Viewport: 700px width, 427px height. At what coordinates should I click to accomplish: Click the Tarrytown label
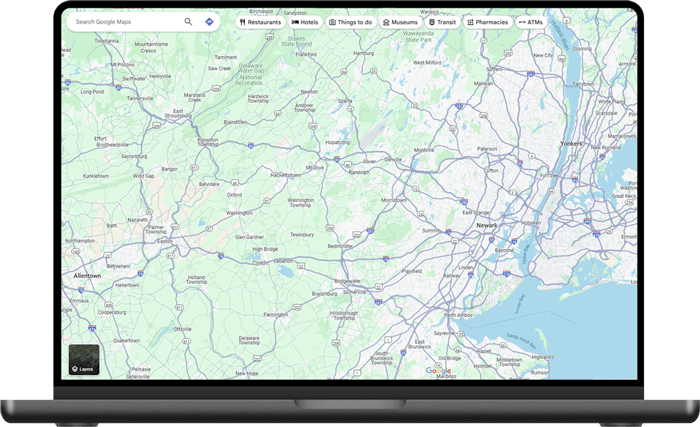click(x=583, y=84)
